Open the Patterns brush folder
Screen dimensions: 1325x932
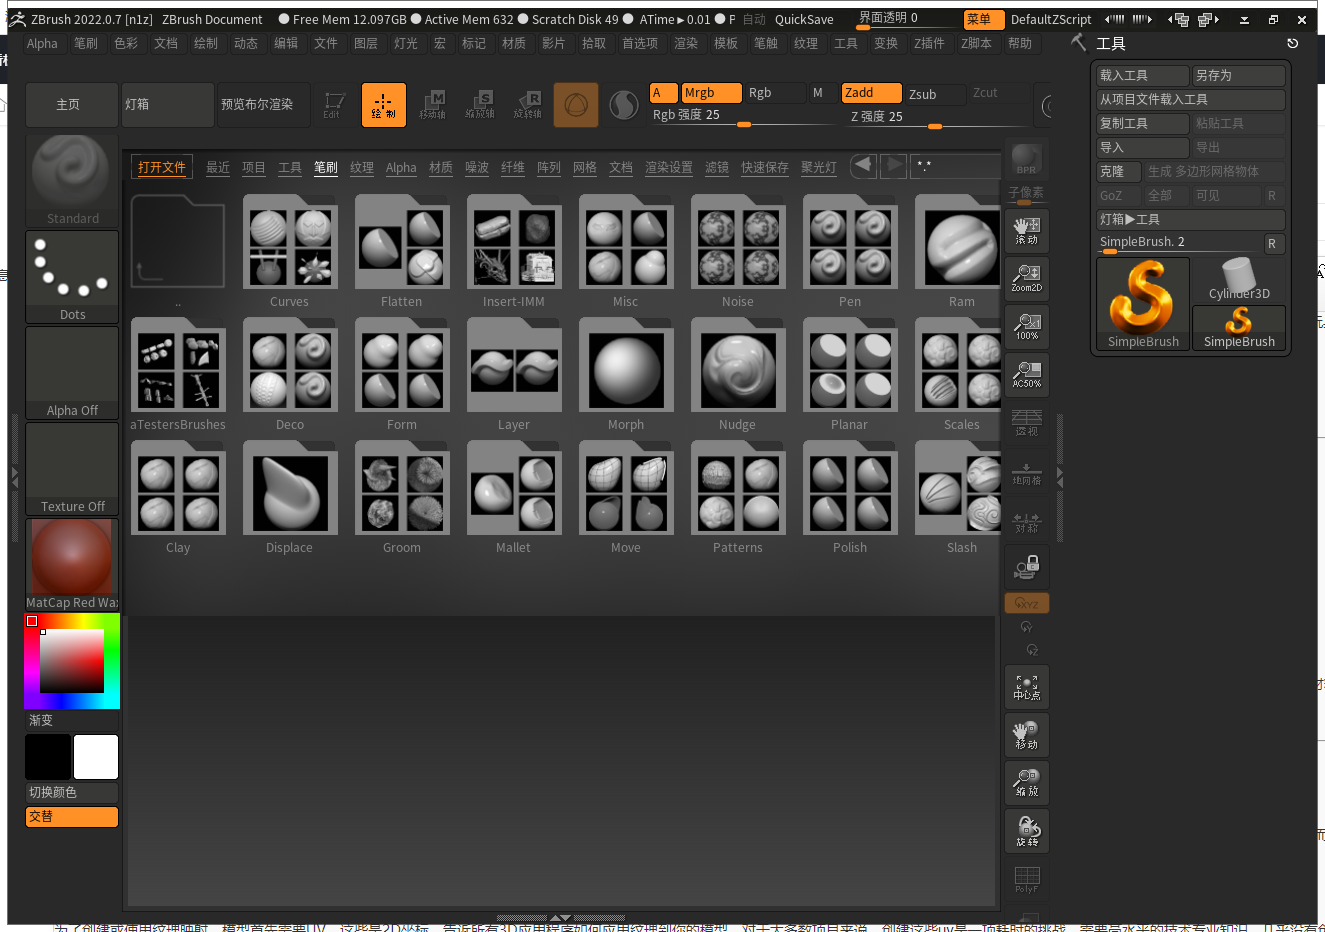(738, 499)
